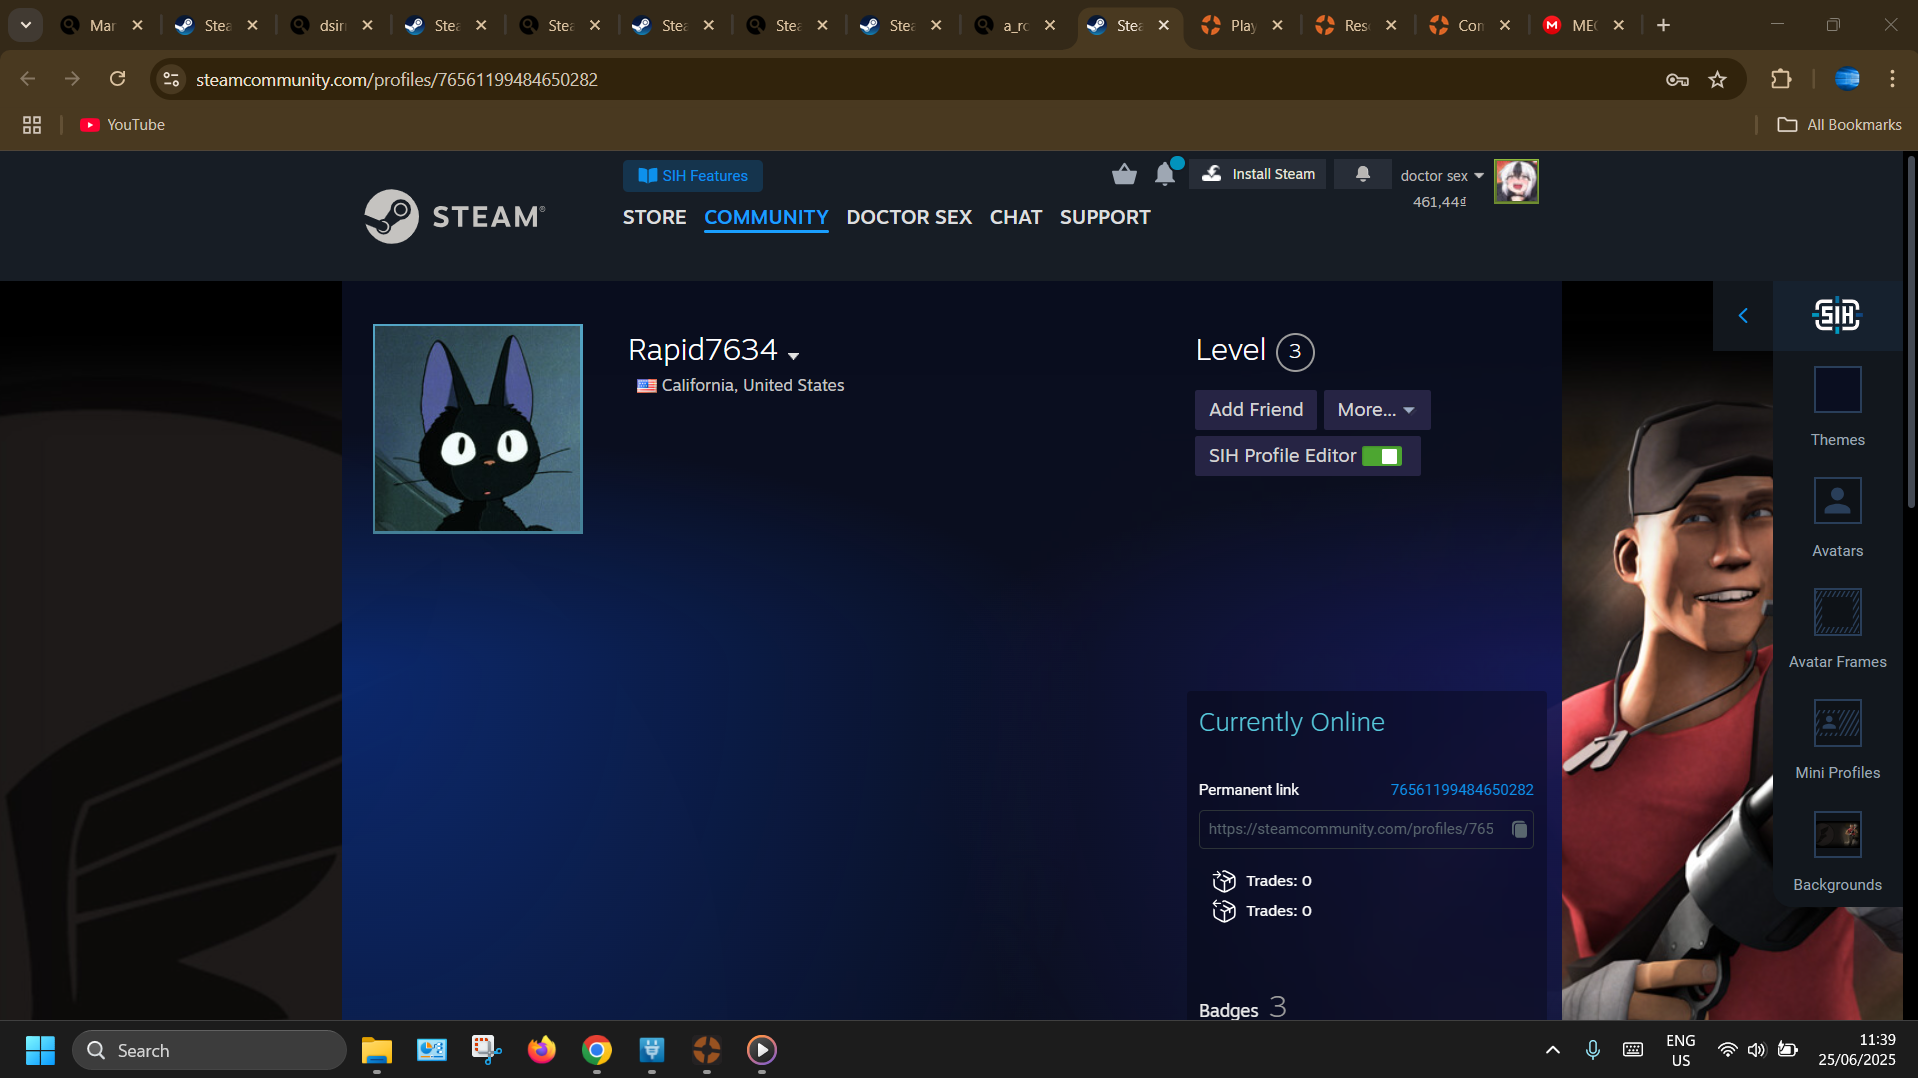
Task: Copy the profile URL with clipboard icon
Action: pyautogui.click(x=1519, y=829)
